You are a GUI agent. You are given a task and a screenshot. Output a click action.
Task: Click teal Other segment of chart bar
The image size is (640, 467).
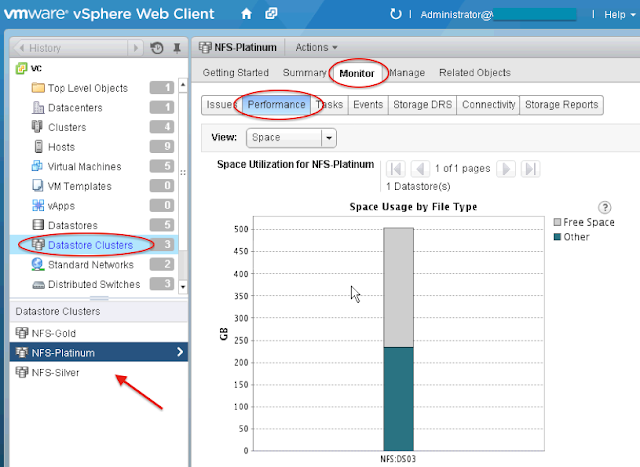point(398,399)
